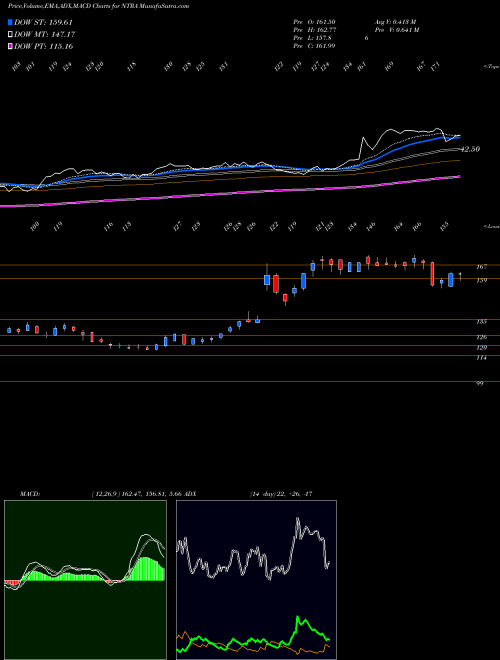Select the 'DOW MT: 147.17' legend text

(x=45, y=35)
